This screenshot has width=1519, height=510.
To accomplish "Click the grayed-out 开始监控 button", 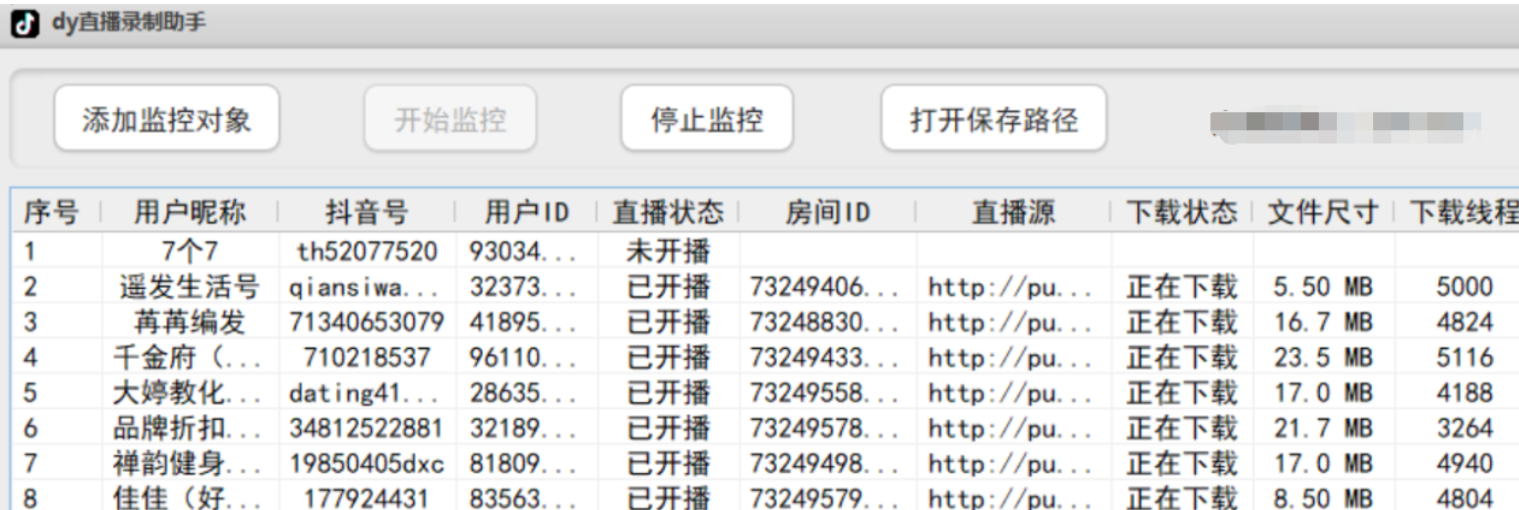I will (450, 119).
